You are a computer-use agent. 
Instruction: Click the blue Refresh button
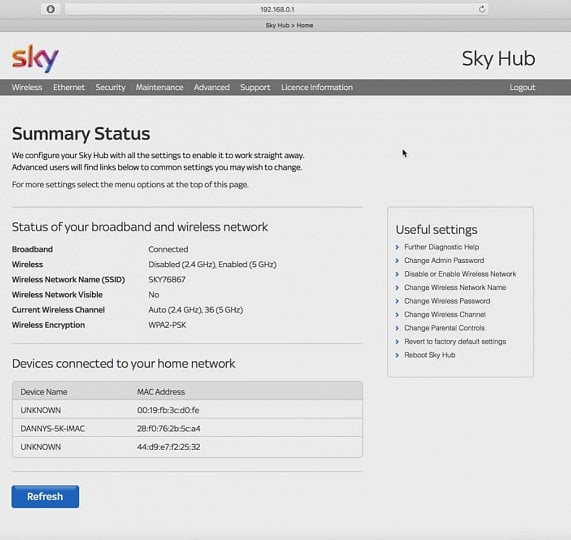(x=45, y=496)
